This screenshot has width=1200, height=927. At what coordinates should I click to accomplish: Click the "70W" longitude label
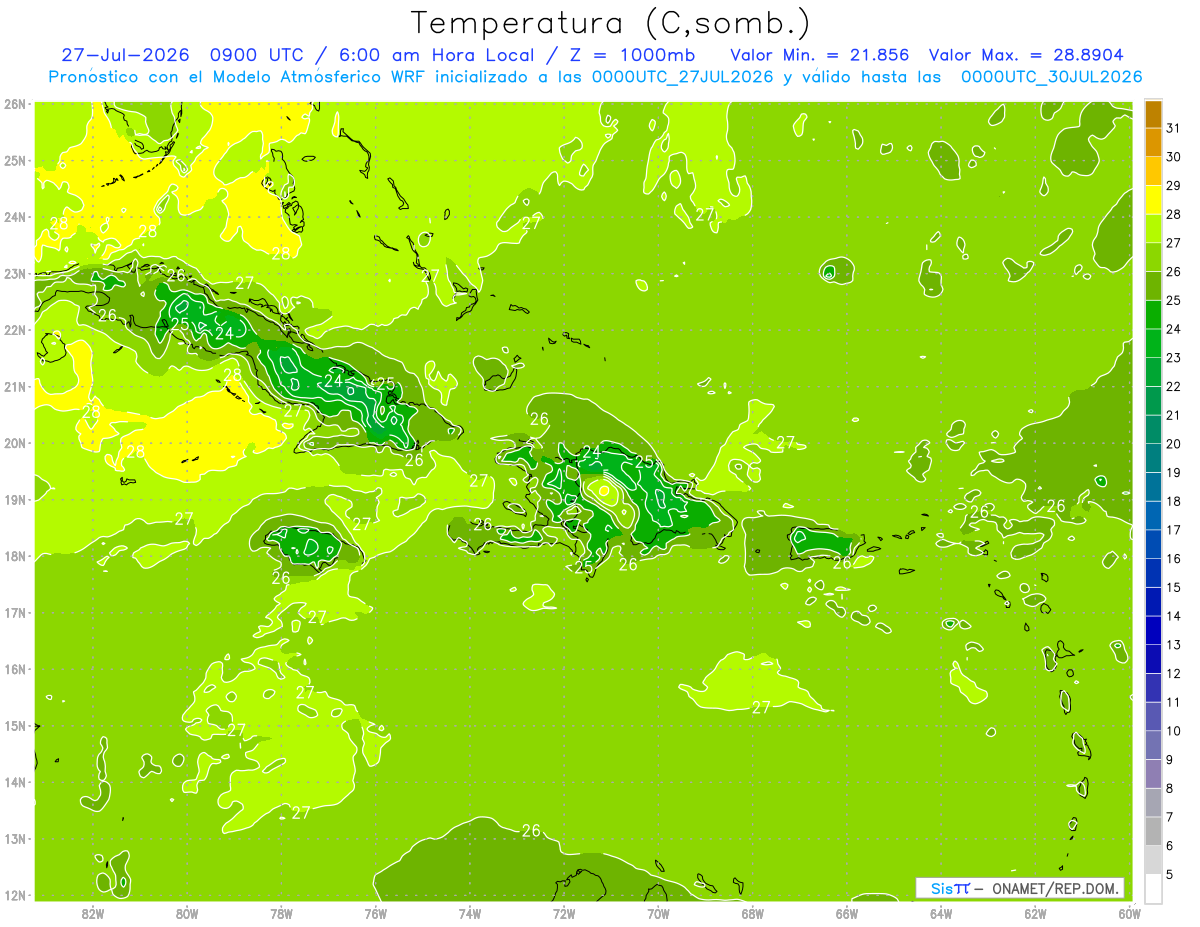[658, 913]
